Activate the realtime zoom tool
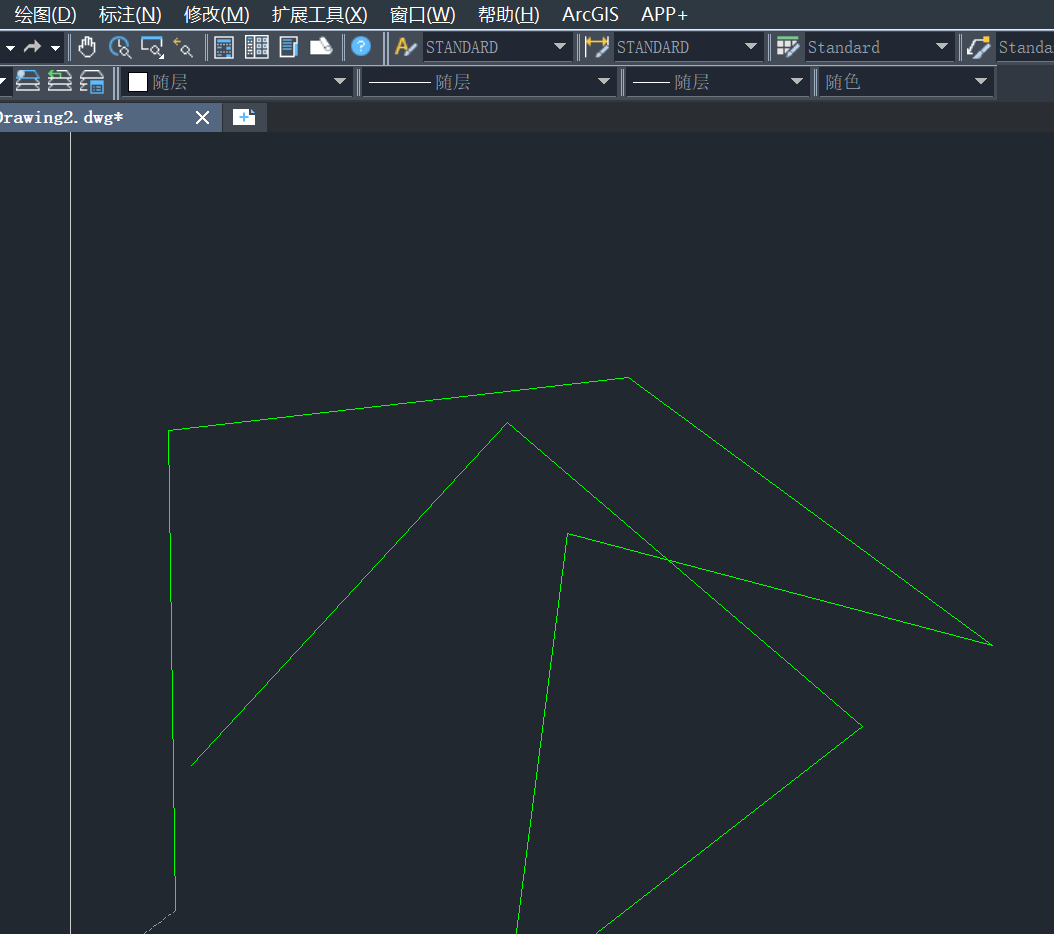This screenshot has height=934, width=1054. [x=120, y=47]
